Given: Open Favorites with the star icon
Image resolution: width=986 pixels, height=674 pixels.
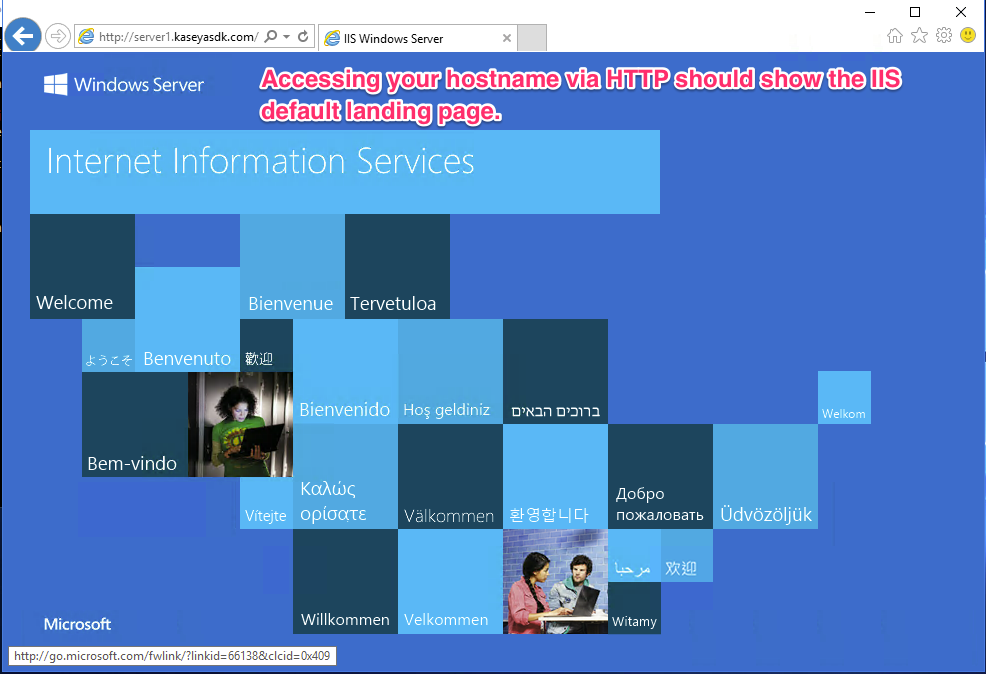Looking at the screenshot, I should [x=919, y=35].
